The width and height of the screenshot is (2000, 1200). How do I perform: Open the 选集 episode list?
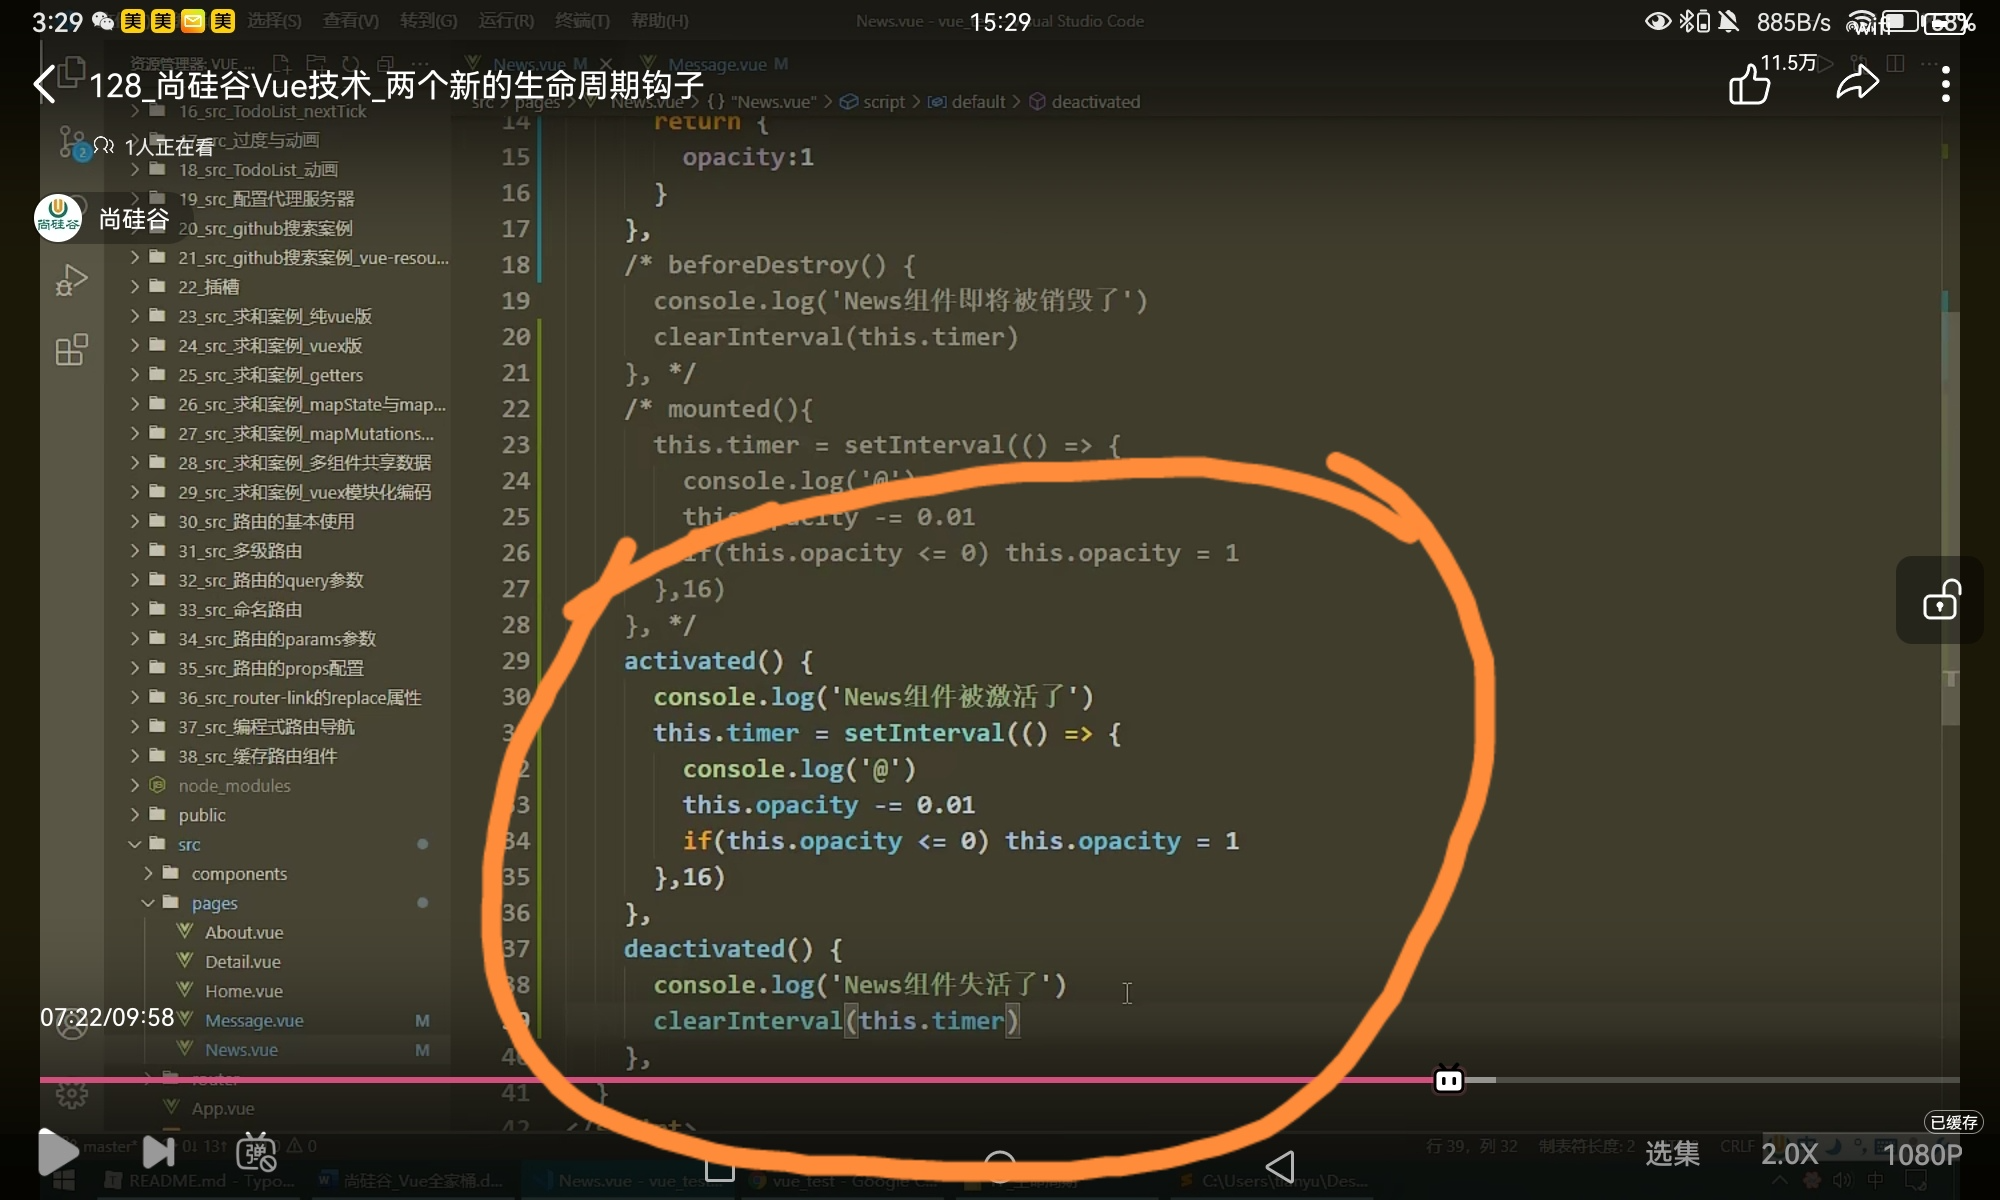1672,1154
